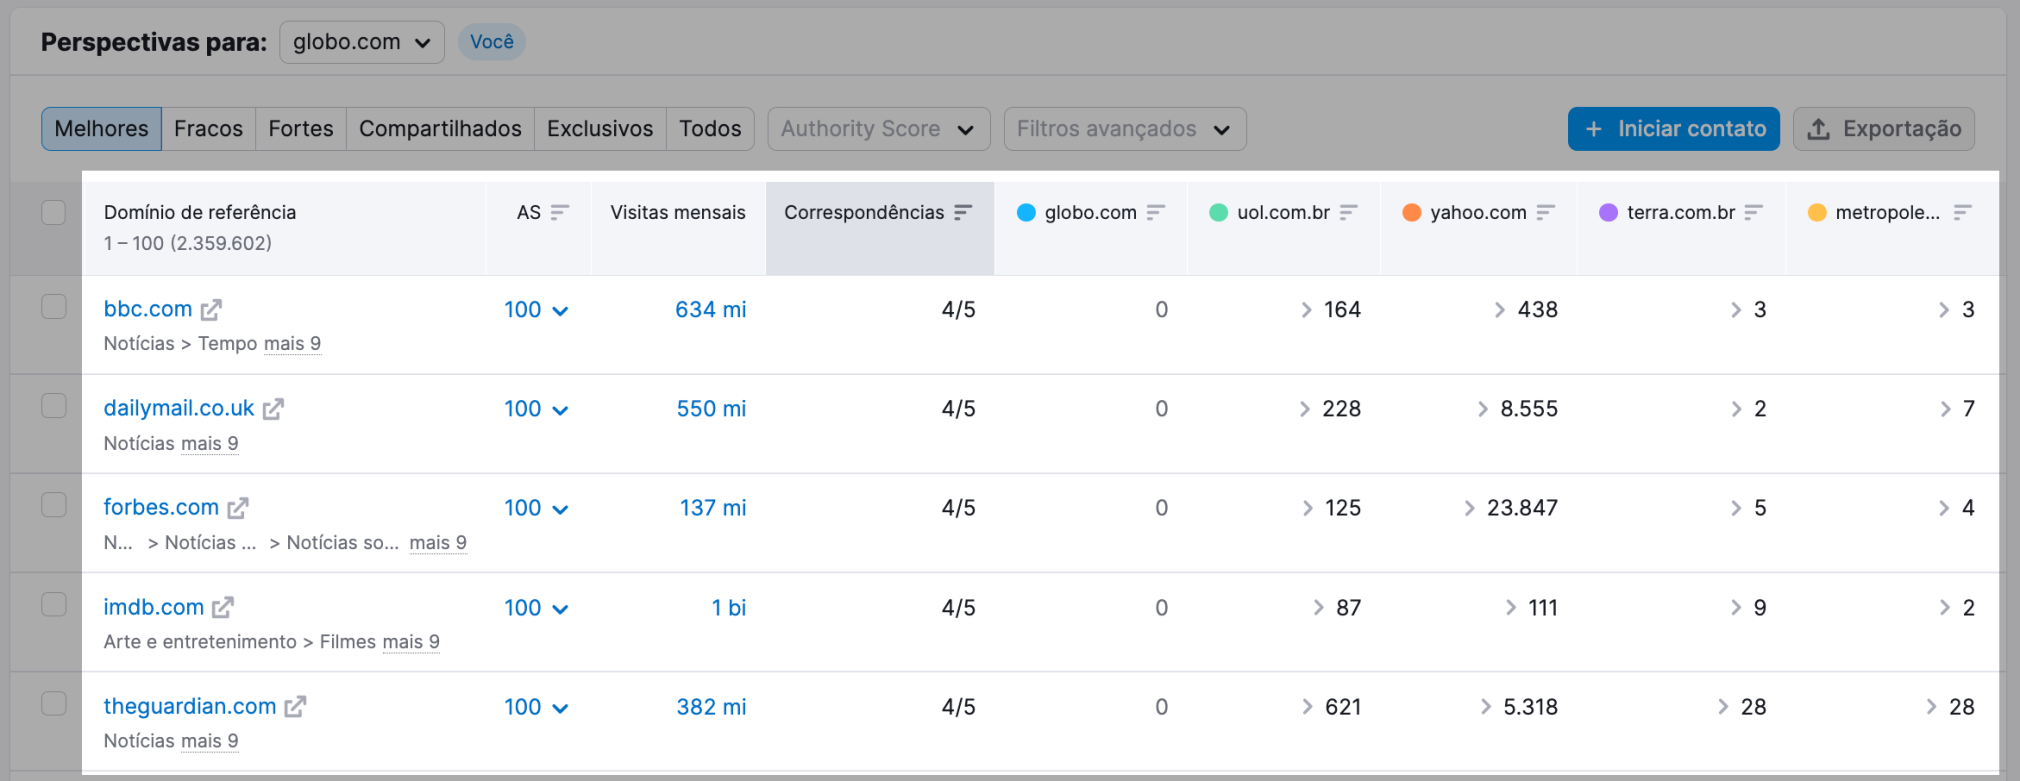Toggle the select-all checkbox in header

pyautogui.click(x=54, y=212)
